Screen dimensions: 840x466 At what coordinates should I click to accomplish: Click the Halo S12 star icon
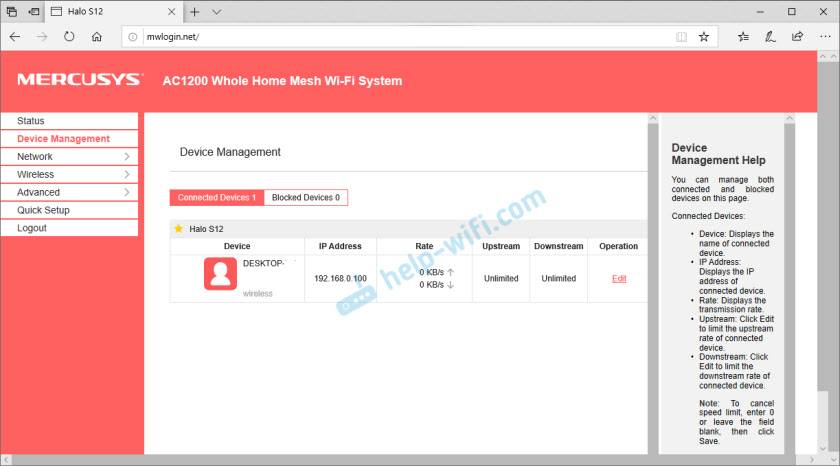(x=178, y=229)
